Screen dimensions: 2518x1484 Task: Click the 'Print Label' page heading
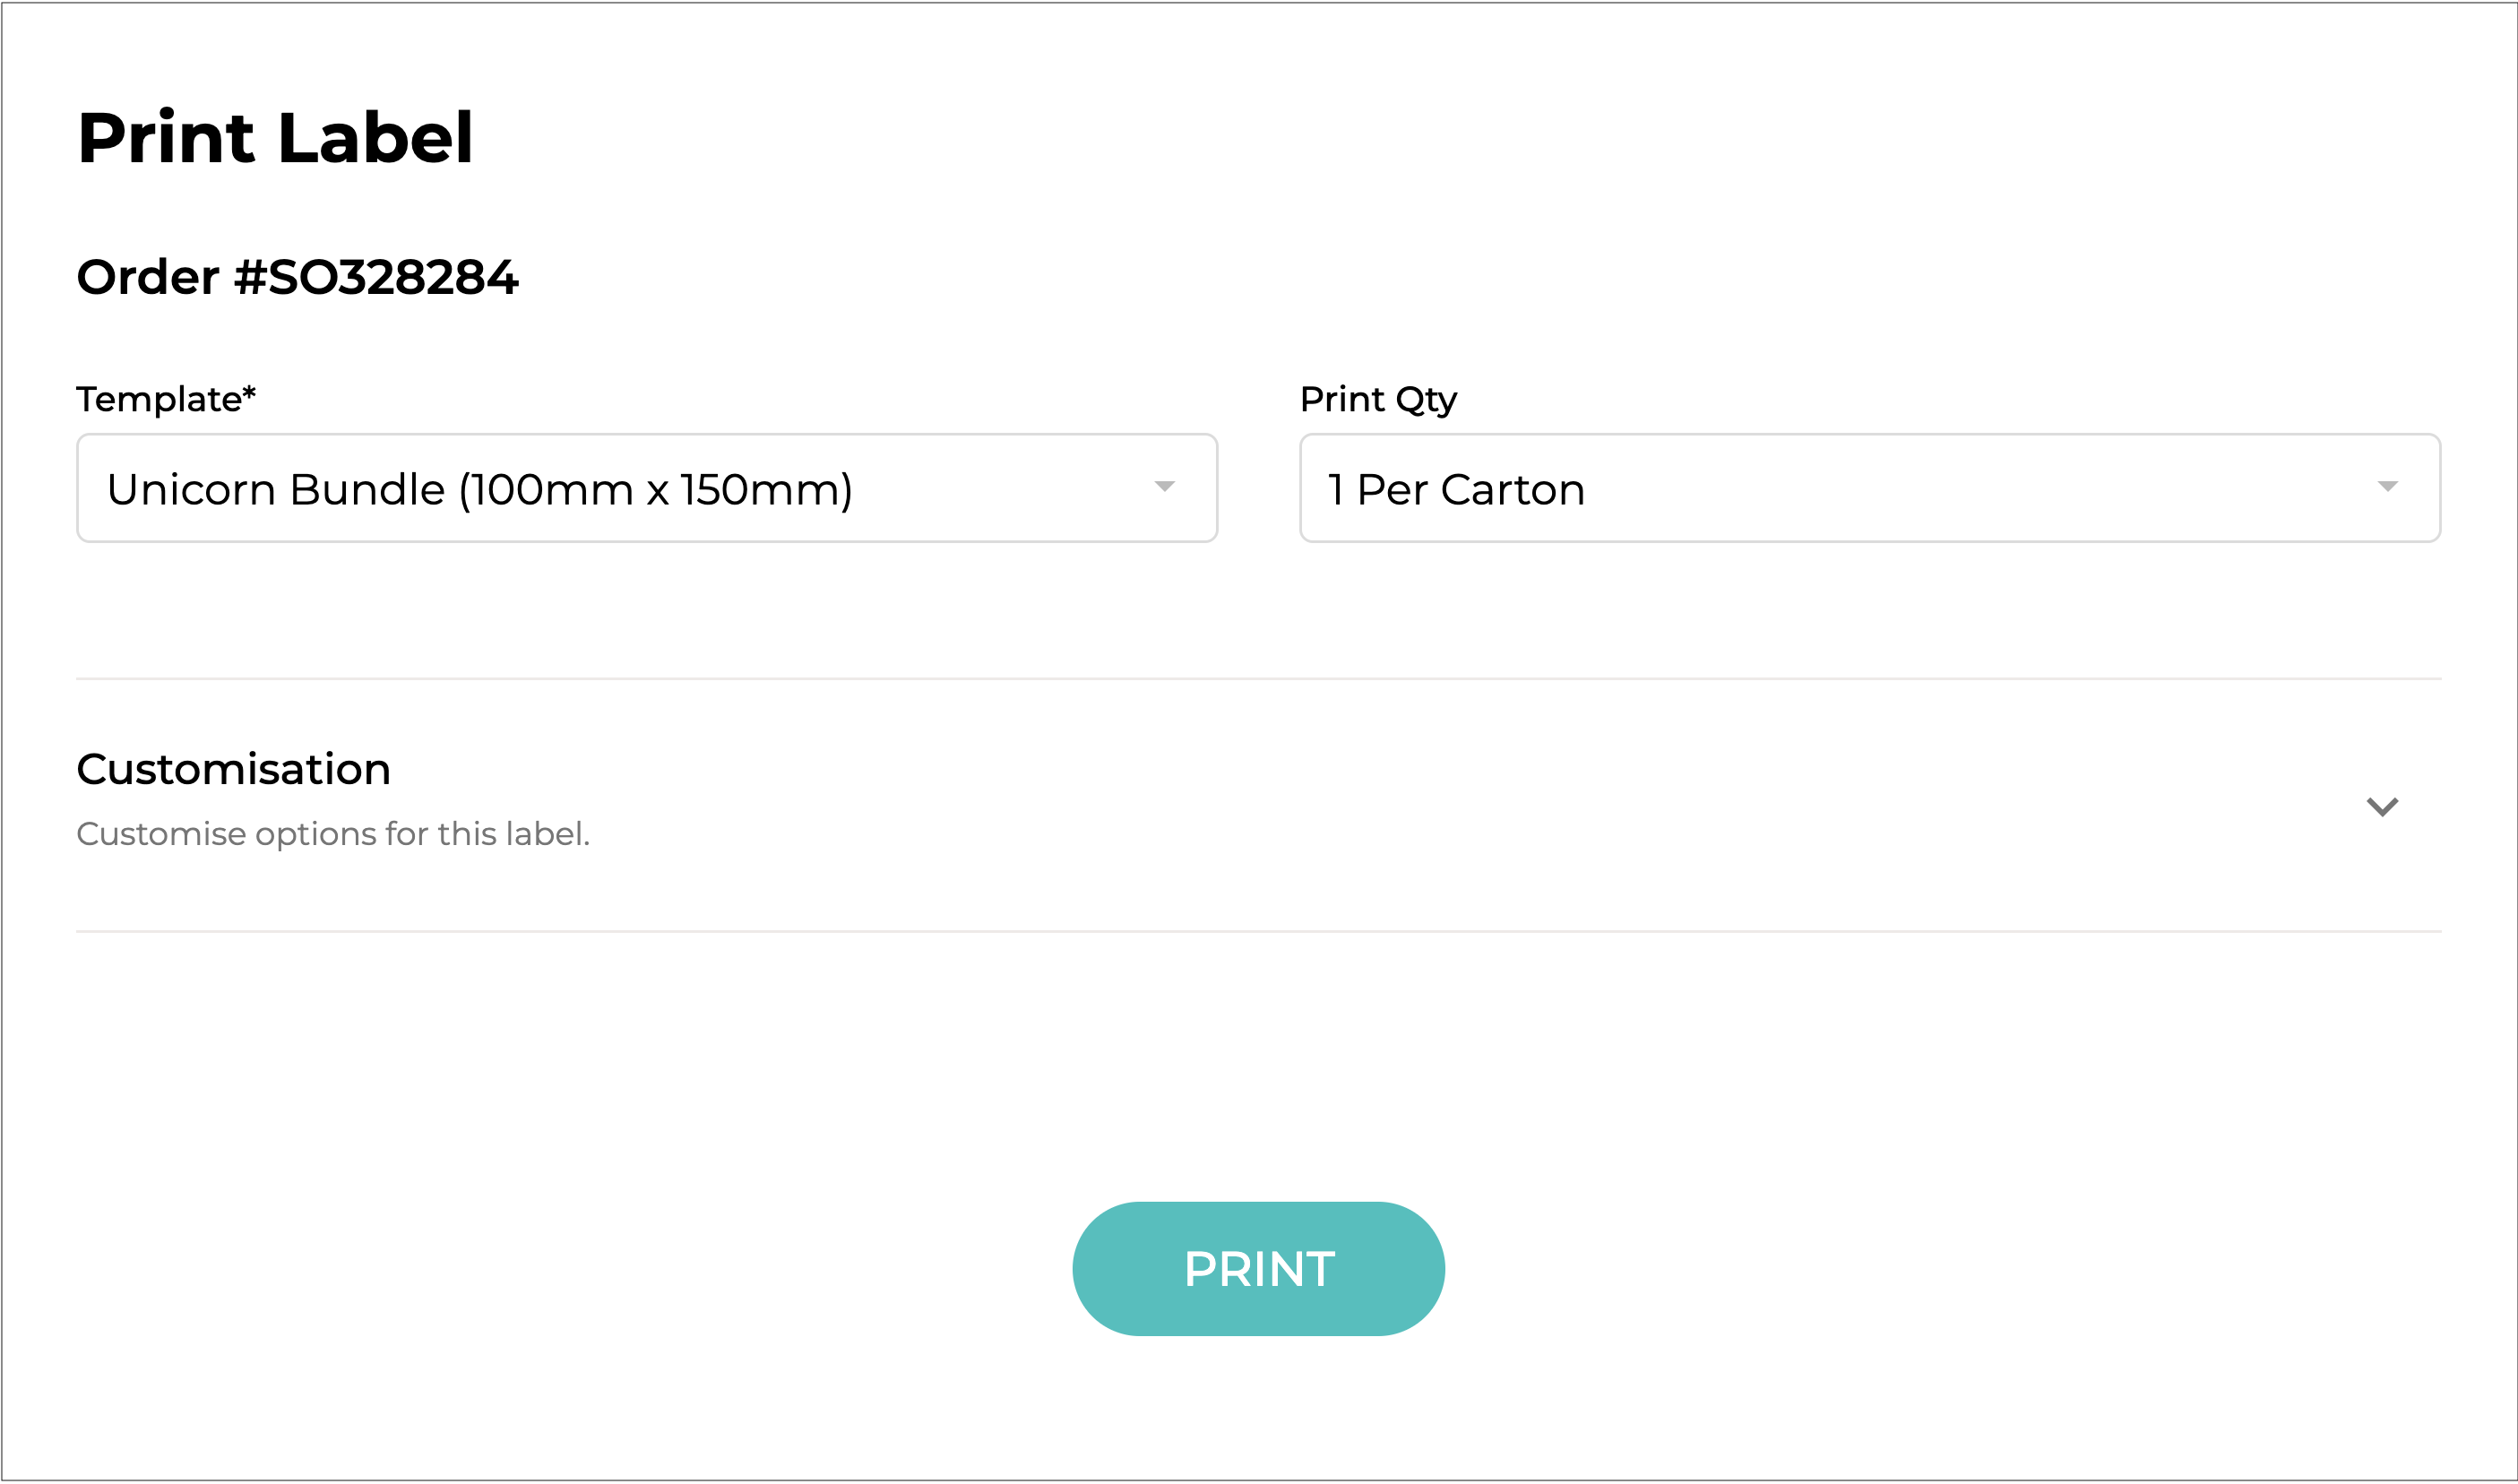[275, 137]
